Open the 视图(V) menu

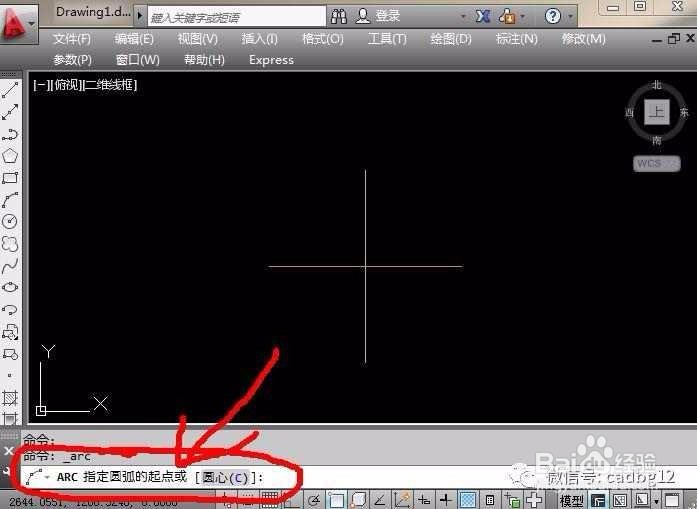tap(197, 39)
